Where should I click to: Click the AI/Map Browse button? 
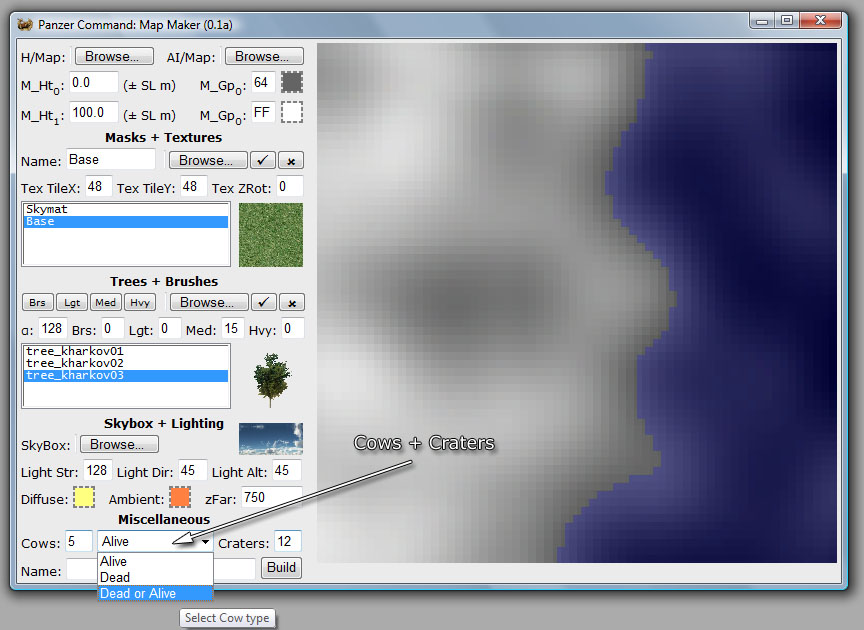264,57
